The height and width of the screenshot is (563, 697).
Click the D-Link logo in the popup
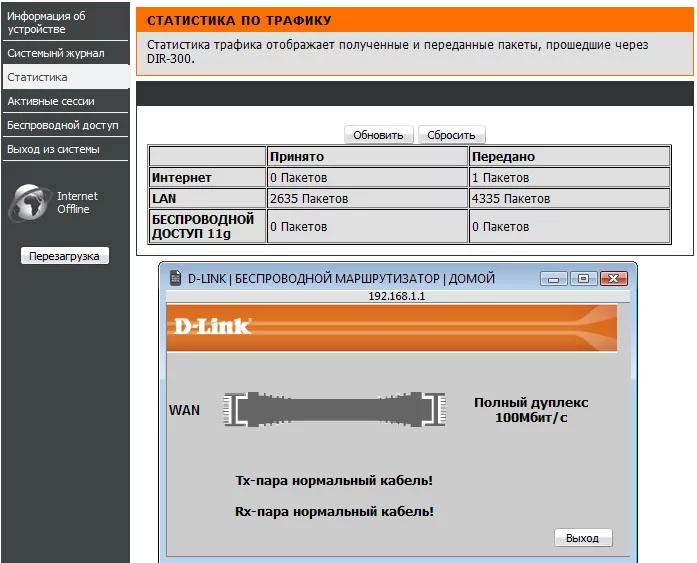pos(212,326)
